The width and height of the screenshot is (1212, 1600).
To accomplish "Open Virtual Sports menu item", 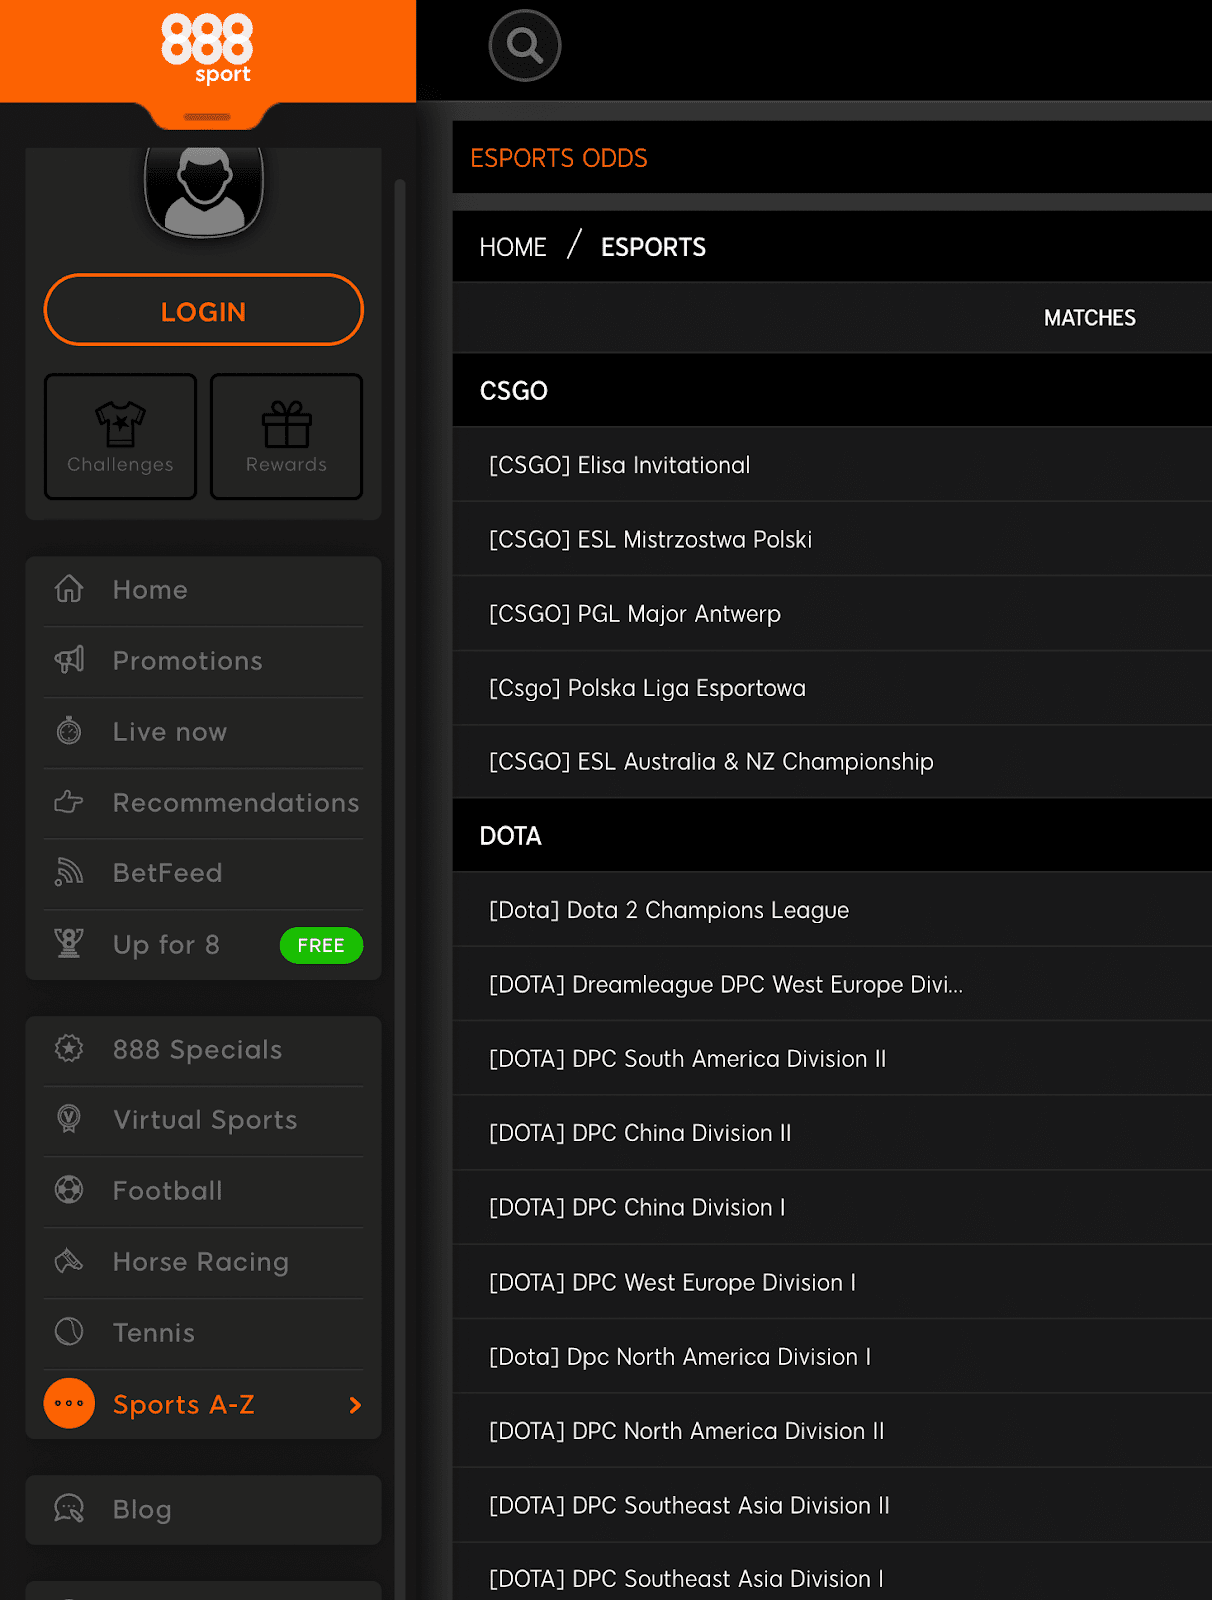I will (x=204, y=1120).
